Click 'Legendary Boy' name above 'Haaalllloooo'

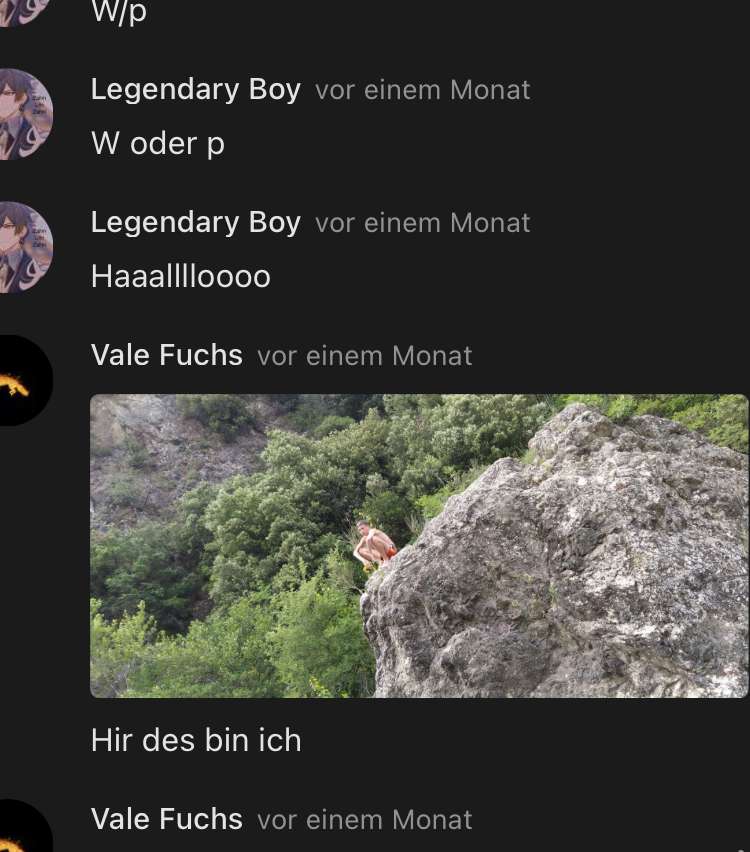coord(196,223)
